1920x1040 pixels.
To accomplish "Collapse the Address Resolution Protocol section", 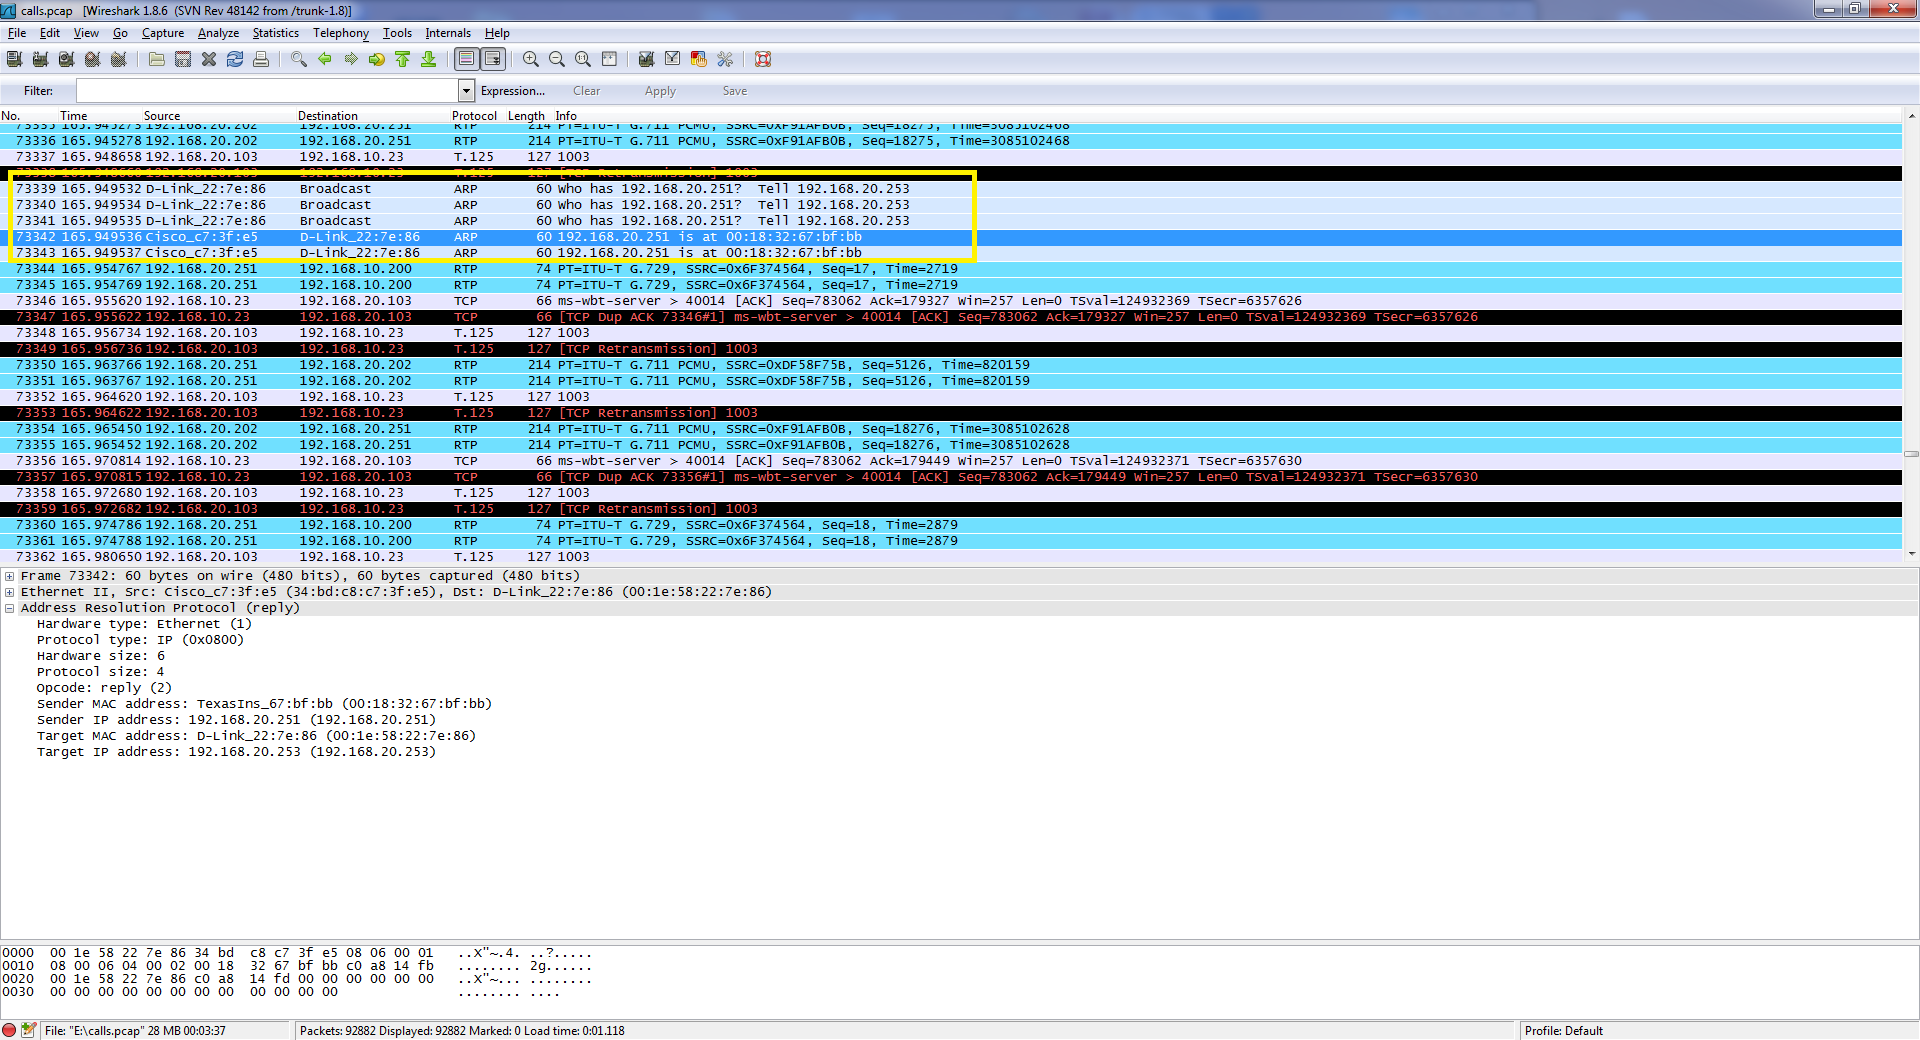I will [9, 608].
